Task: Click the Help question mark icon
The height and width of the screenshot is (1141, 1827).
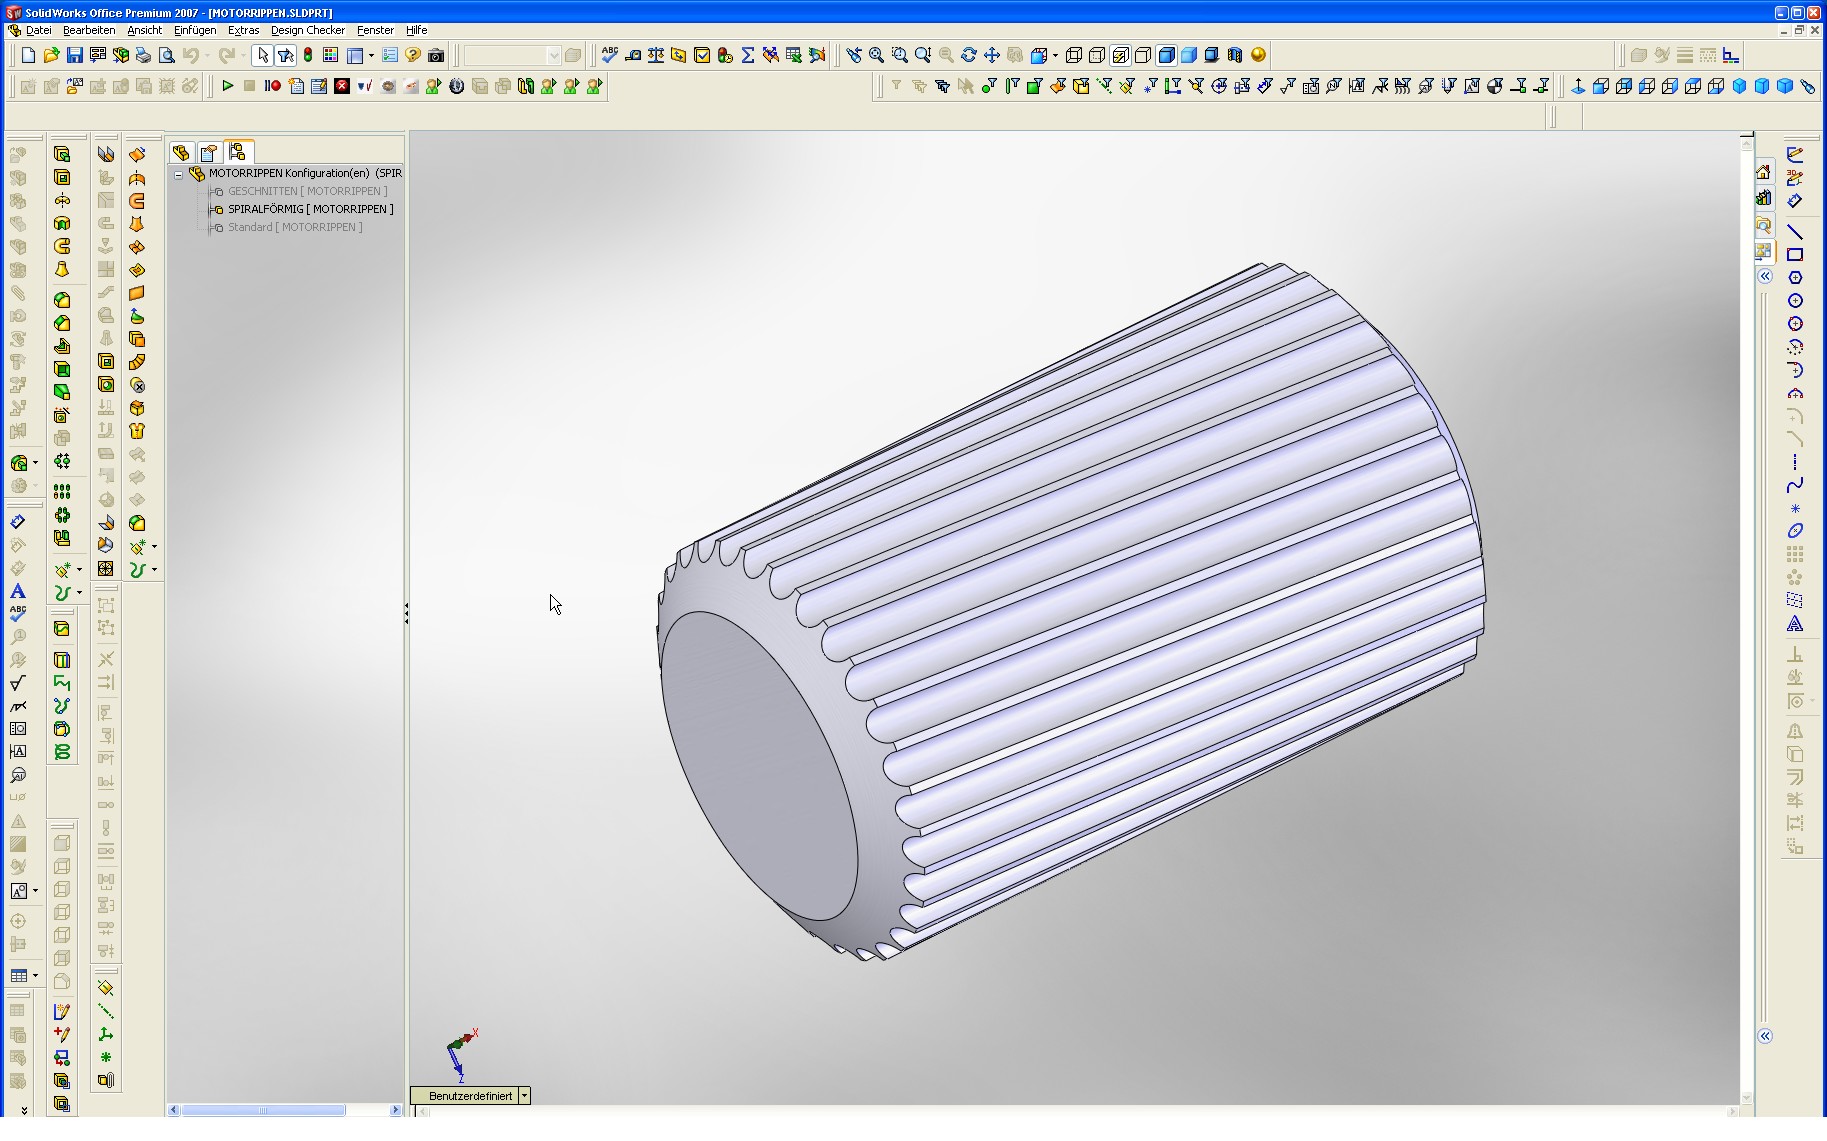Action: click(412, 55)
